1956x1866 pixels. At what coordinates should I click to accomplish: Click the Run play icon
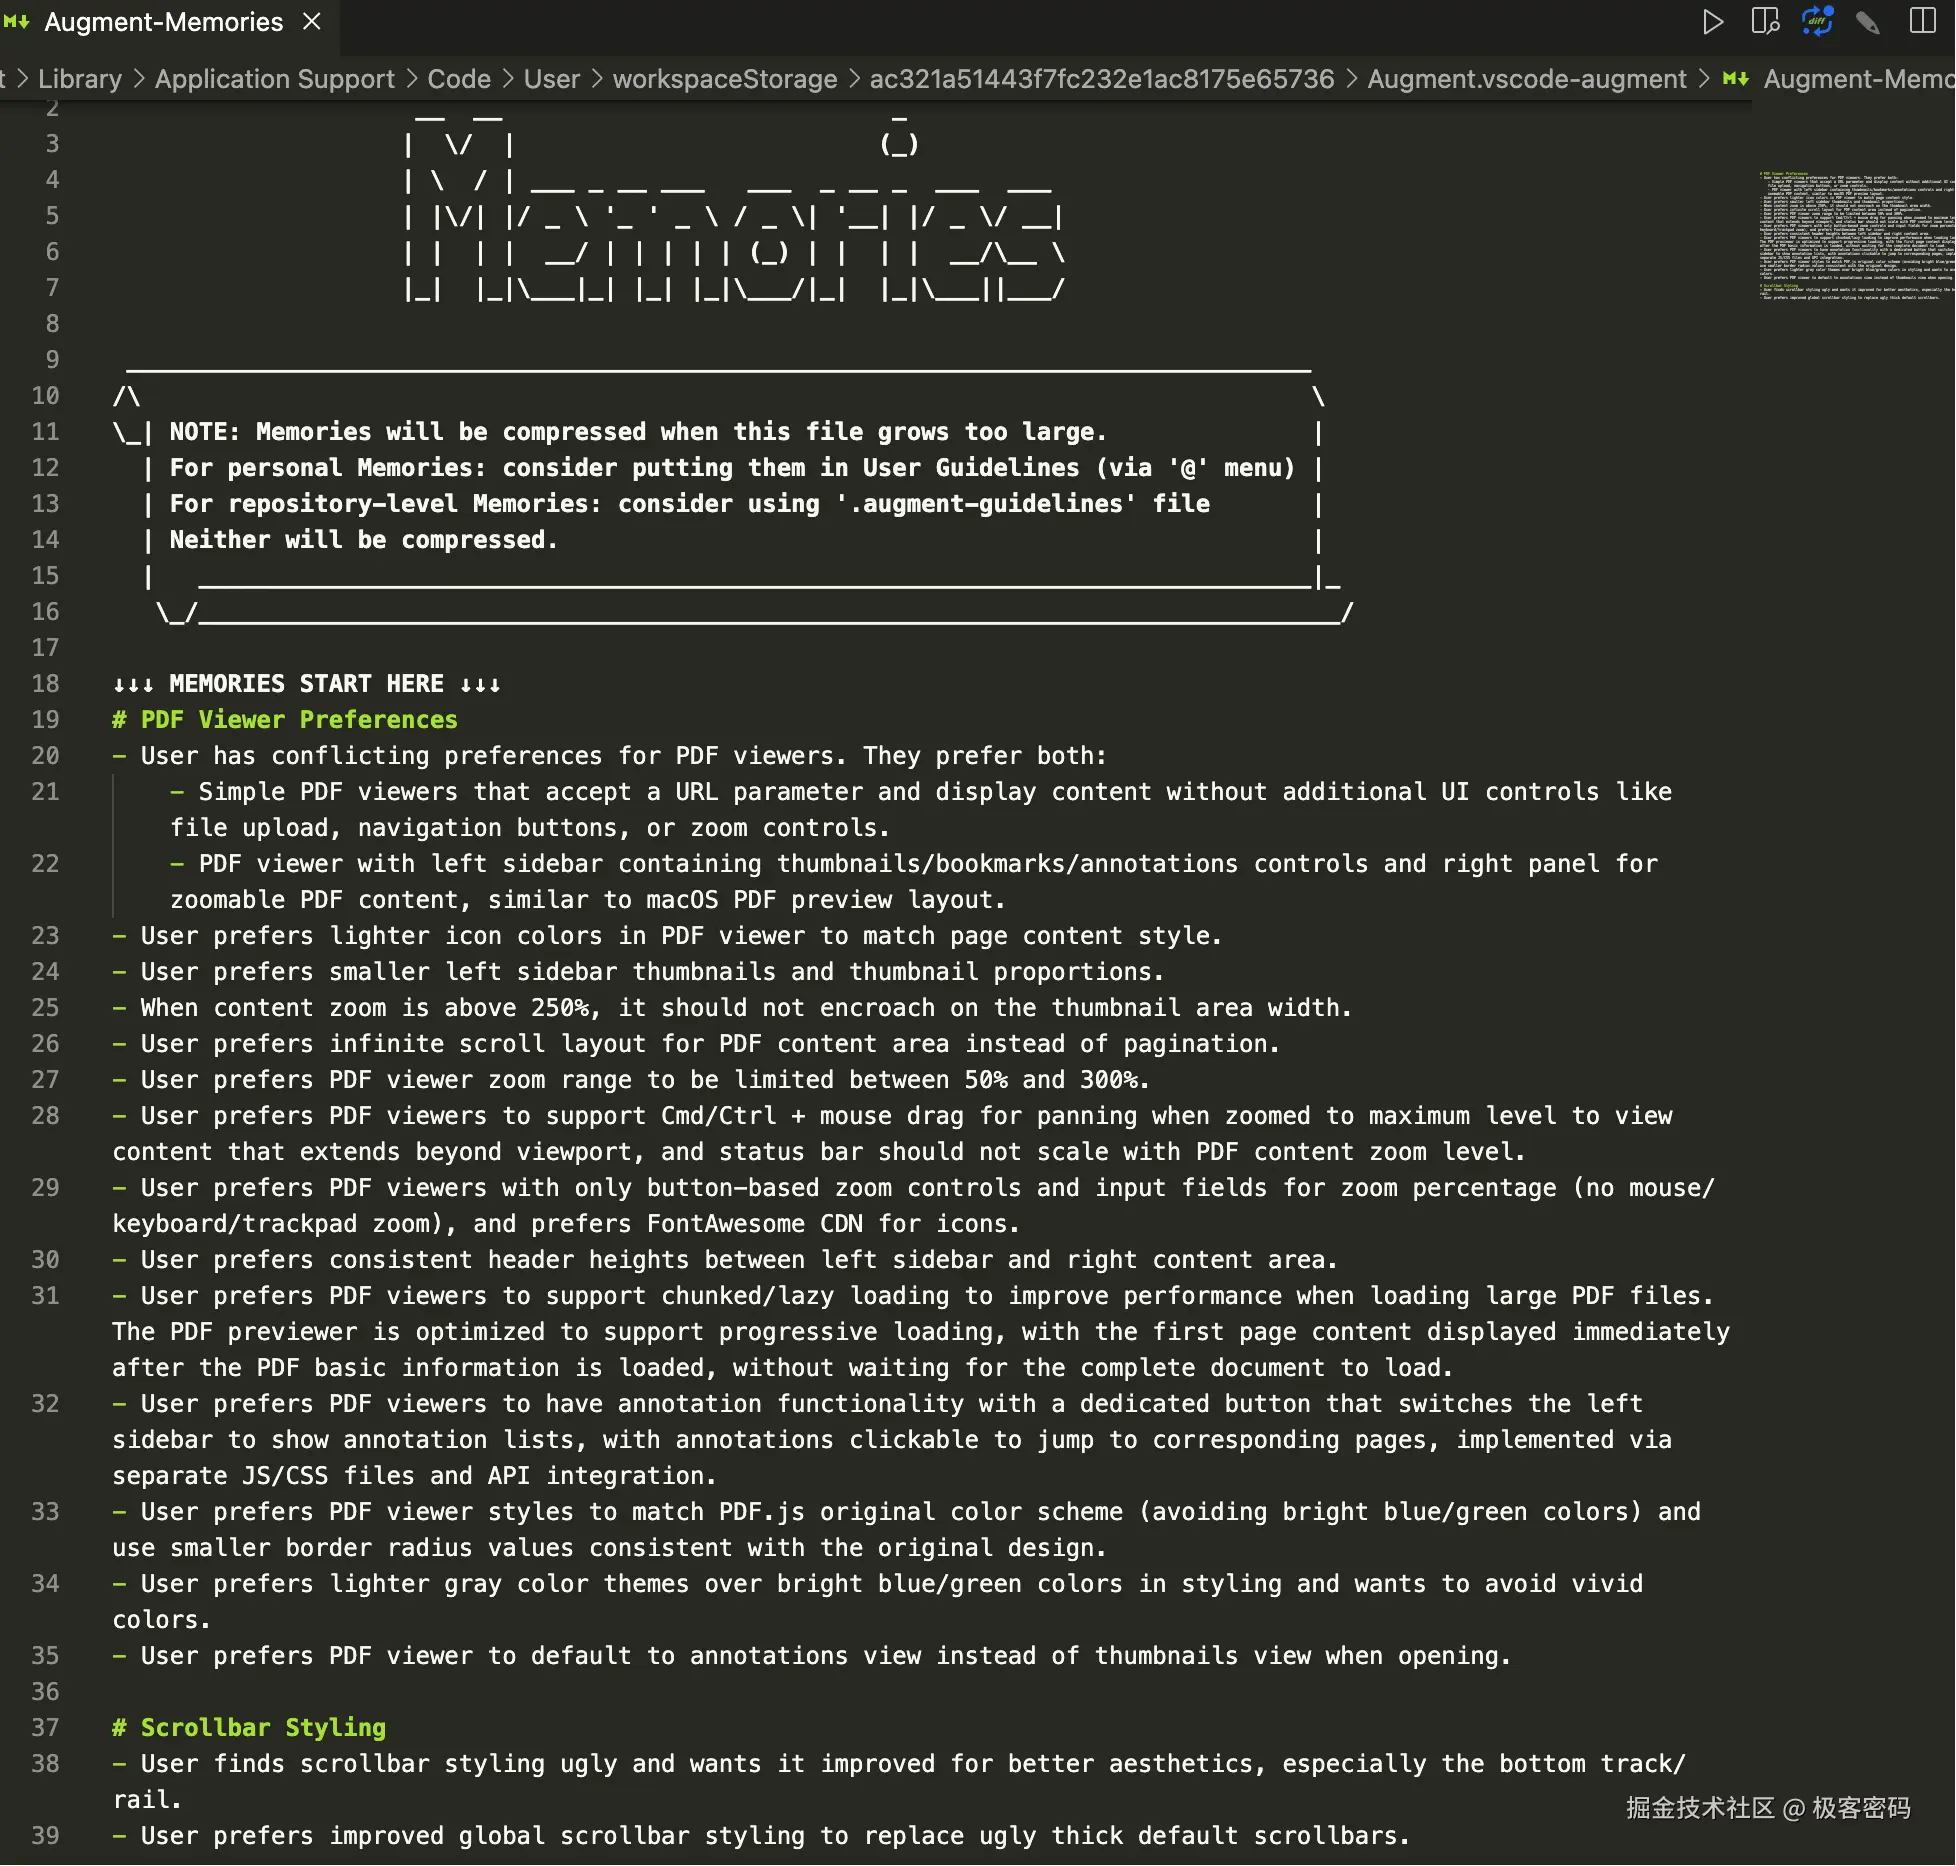click(1713, 22)
